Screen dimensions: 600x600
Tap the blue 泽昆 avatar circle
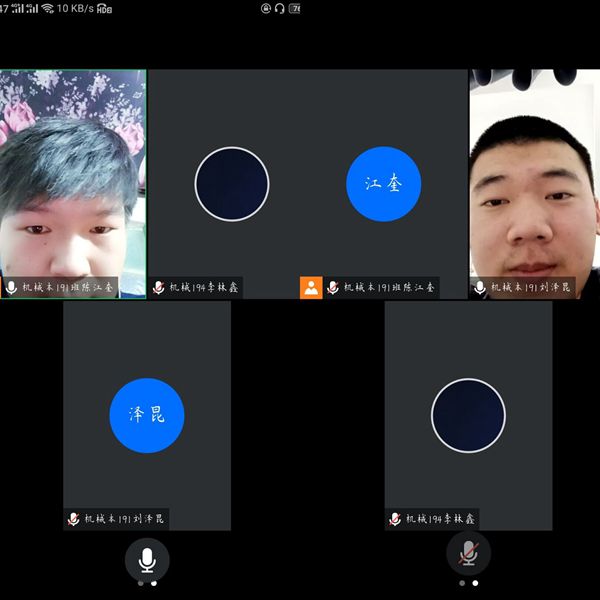point(147,415)
